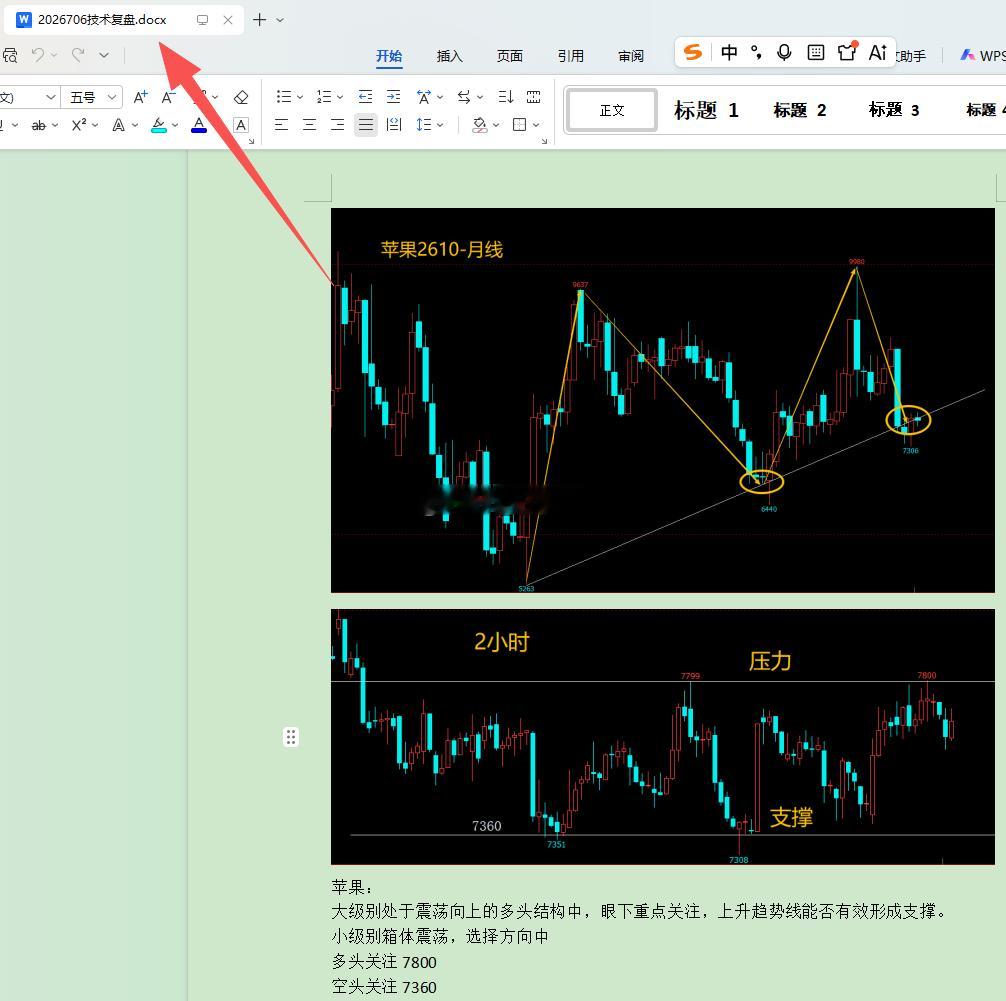
Task: Switch to 页面 ribbon tab
Action: click(x=509, y=56)
